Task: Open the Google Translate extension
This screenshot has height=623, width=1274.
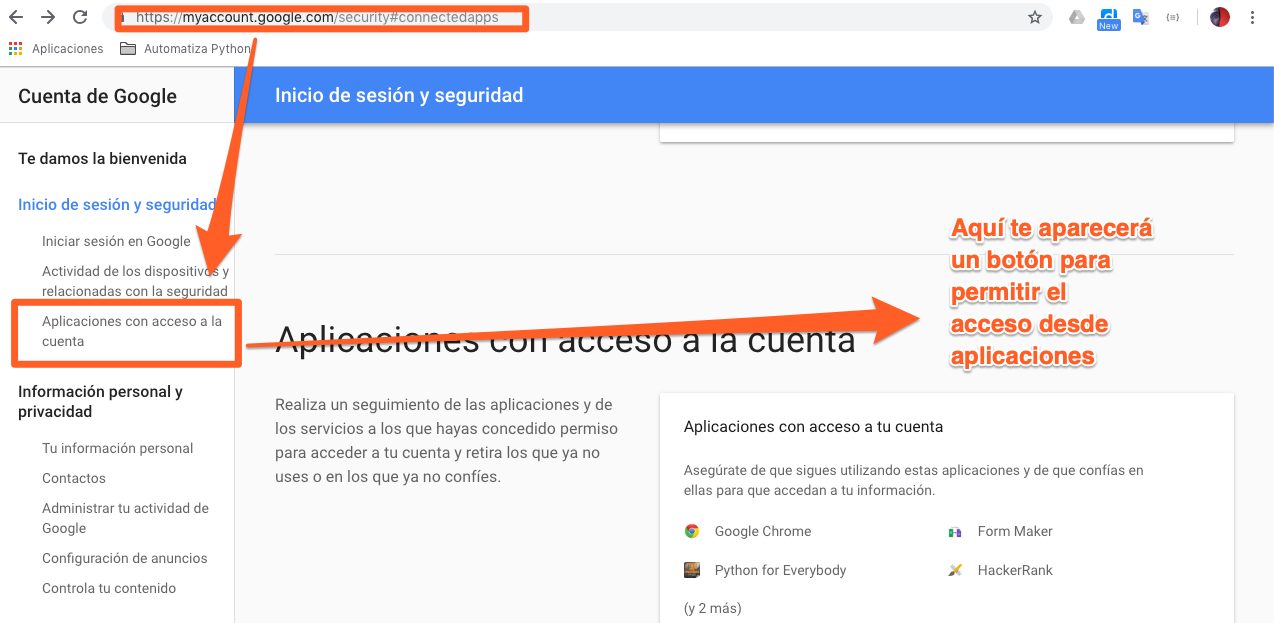Action: (x=1140, y=18)
